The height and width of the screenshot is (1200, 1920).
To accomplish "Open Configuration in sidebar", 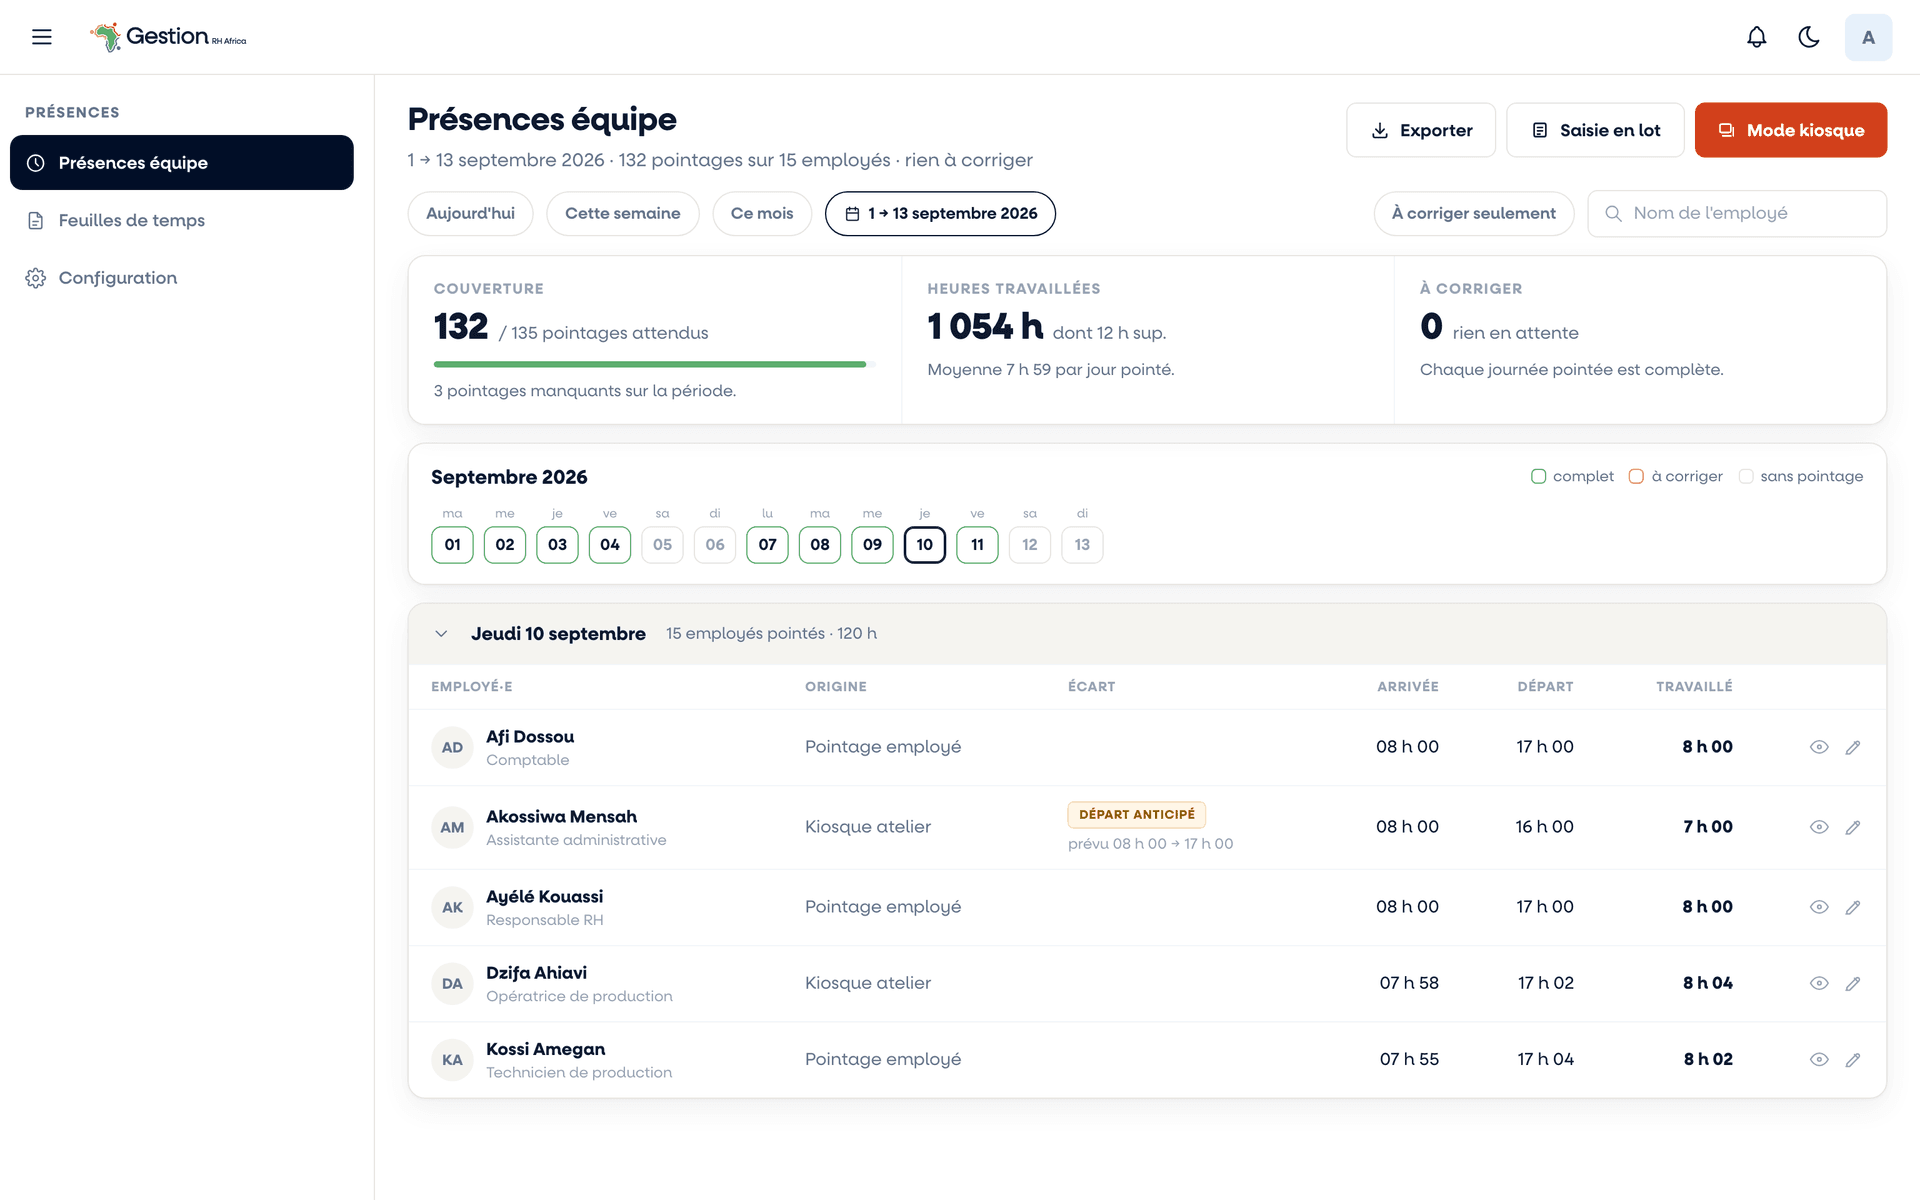I will tap(182, 278).
